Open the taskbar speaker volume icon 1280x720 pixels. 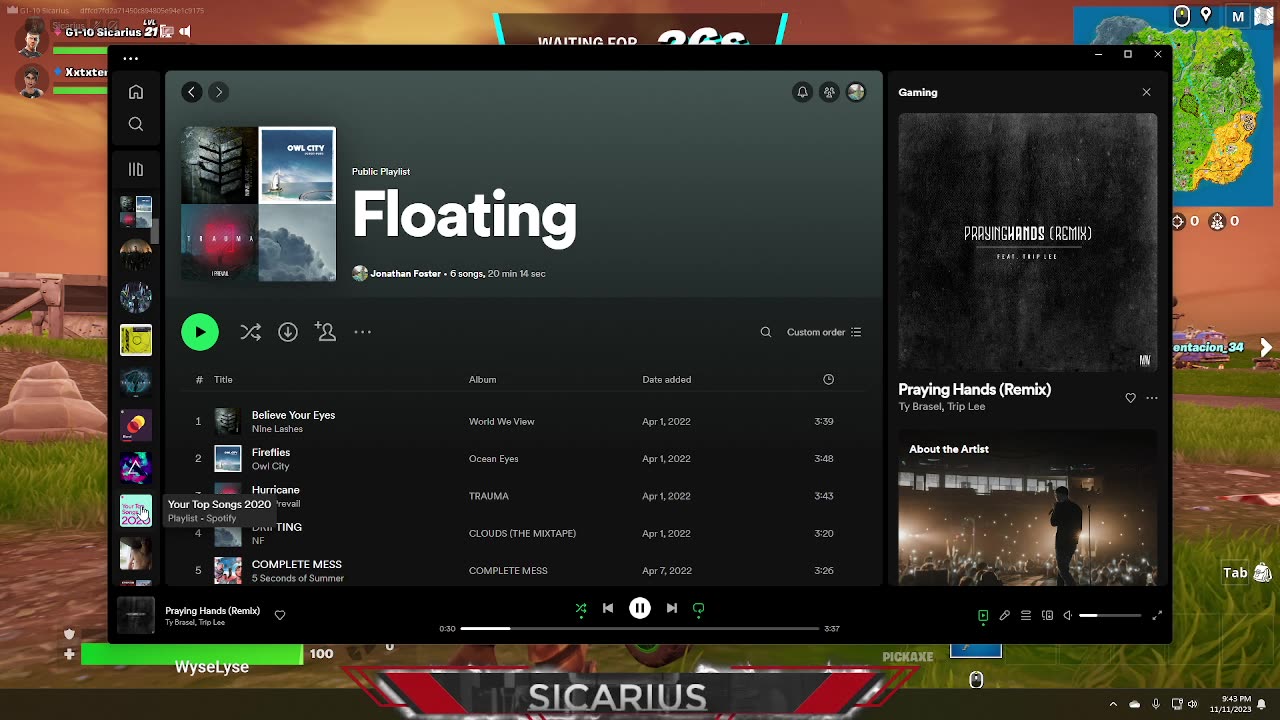(1193, 704)
